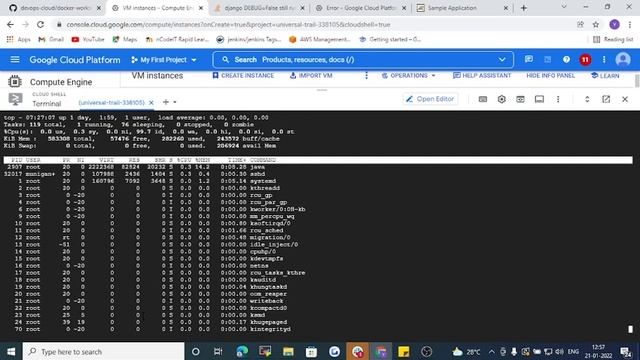Click the java process row in top output
The width and height of the screenshot is (640, 360).
[318, 167]
